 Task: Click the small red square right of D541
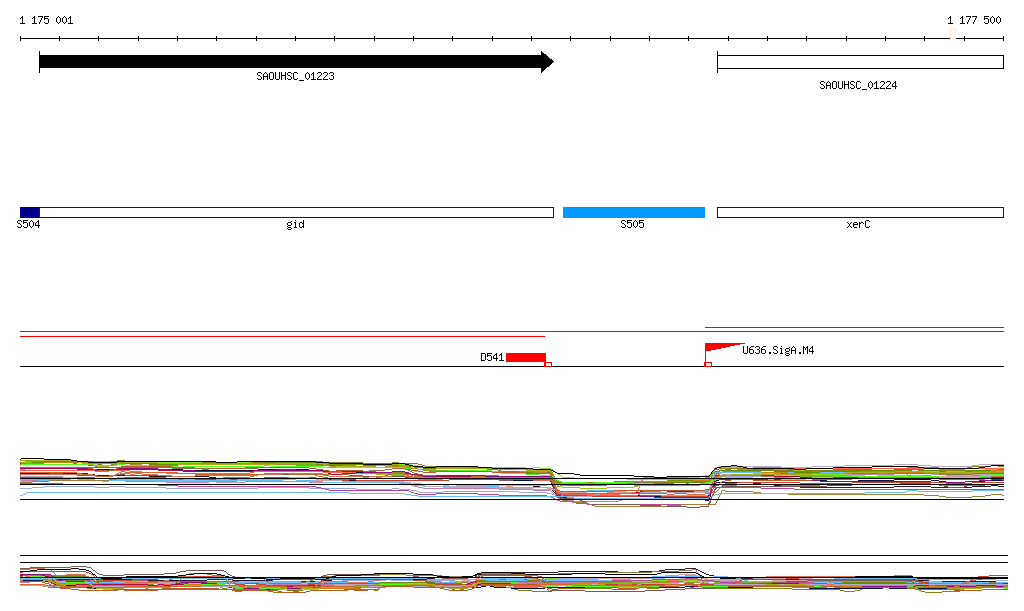pyautogui.click(x=548, y=365)
